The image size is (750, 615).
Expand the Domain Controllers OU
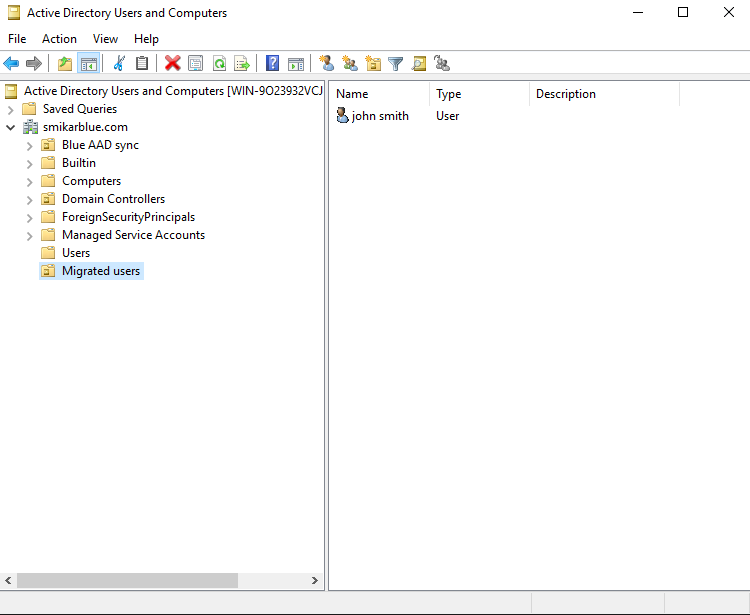point(30,200)
